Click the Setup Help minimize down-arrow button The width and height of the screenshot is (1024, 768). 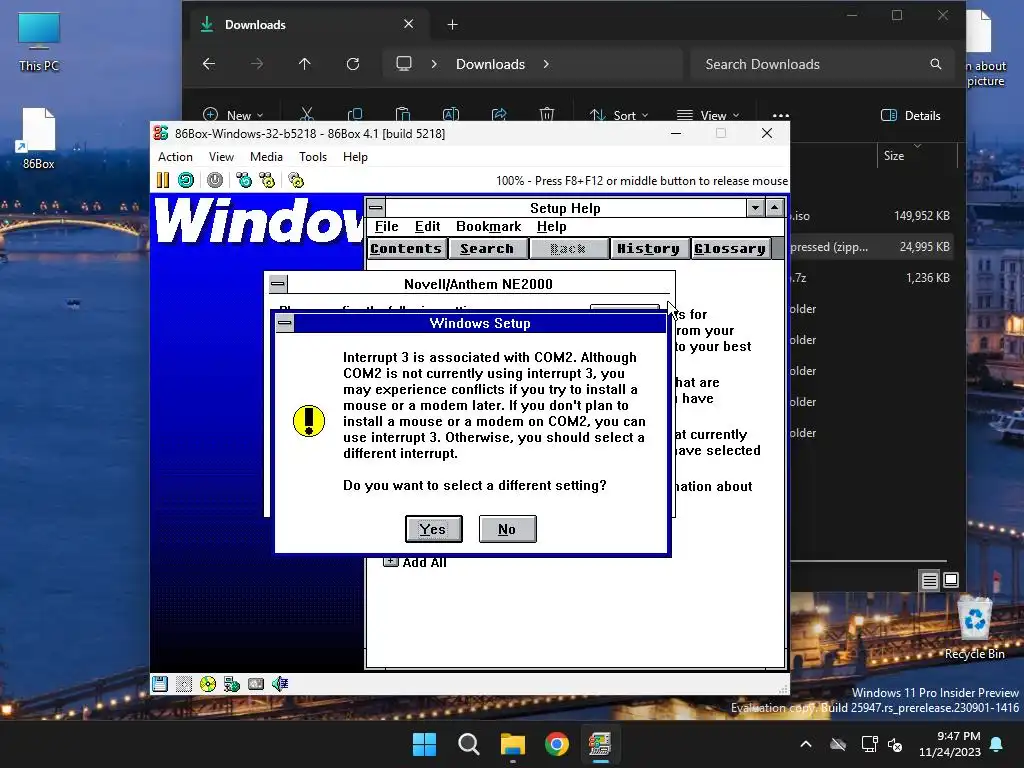coord(756,208)
